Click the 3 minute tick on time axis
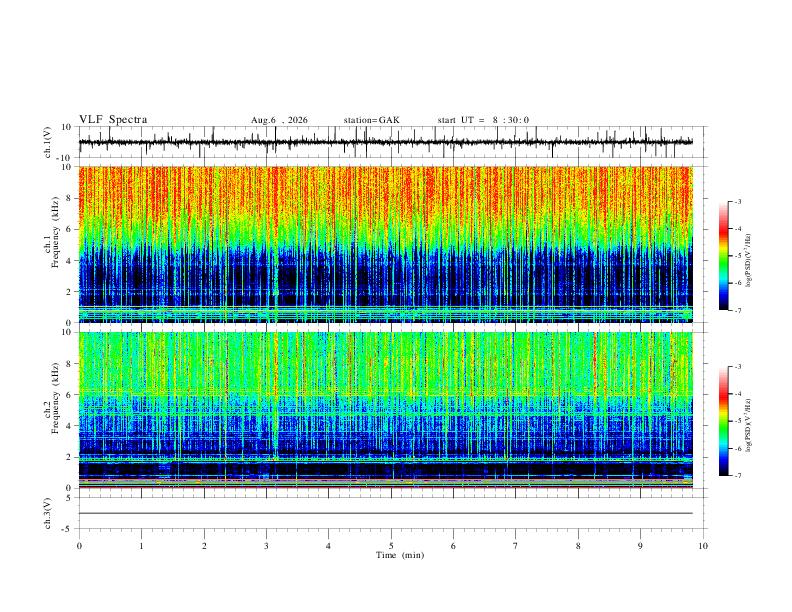Image resolution: width=792 pixels, height=612 pixels. point(266,546)
